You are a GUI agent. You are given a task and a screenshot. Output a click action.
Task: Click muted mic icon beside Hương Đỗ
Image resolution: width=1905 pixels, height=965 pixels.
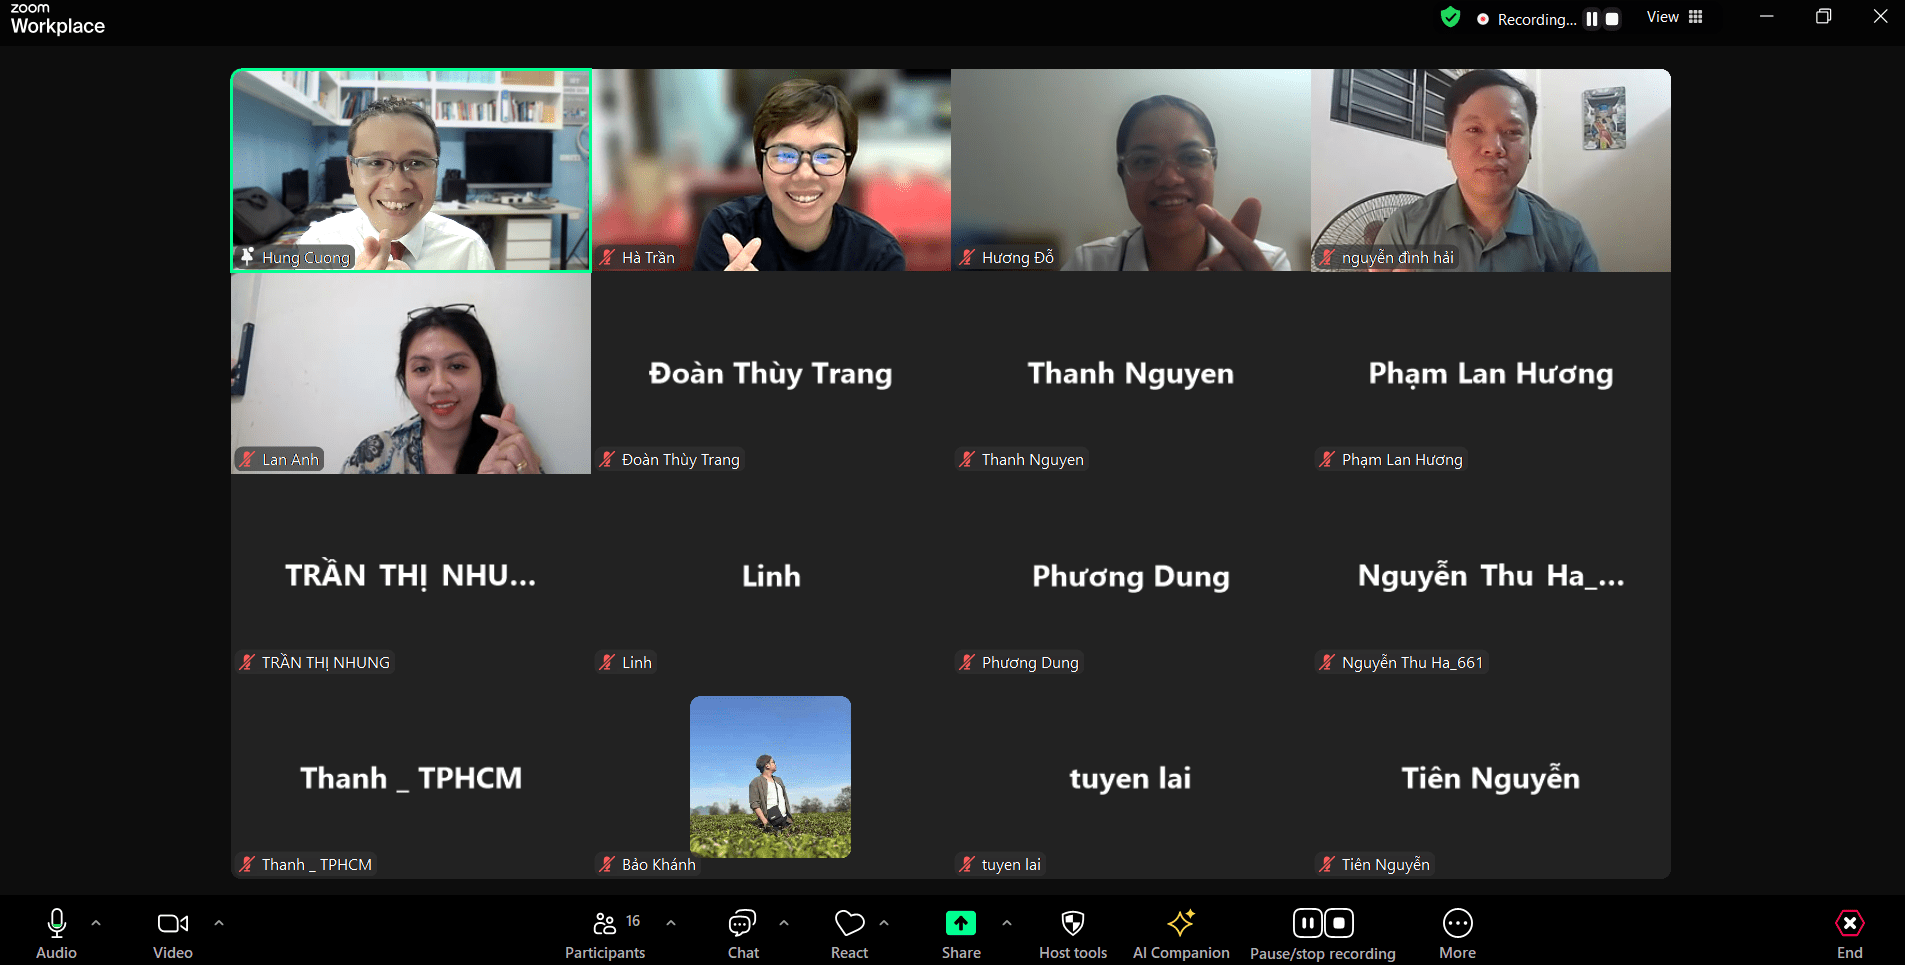(x=967, y=257)
